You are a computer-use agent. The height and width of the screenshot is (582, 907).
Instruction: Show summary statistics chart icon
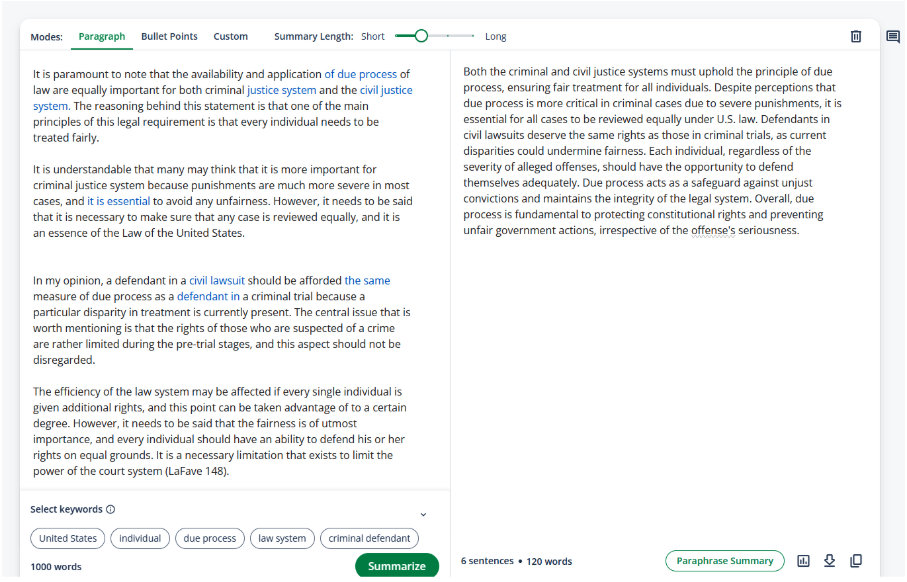click(803, 561)
